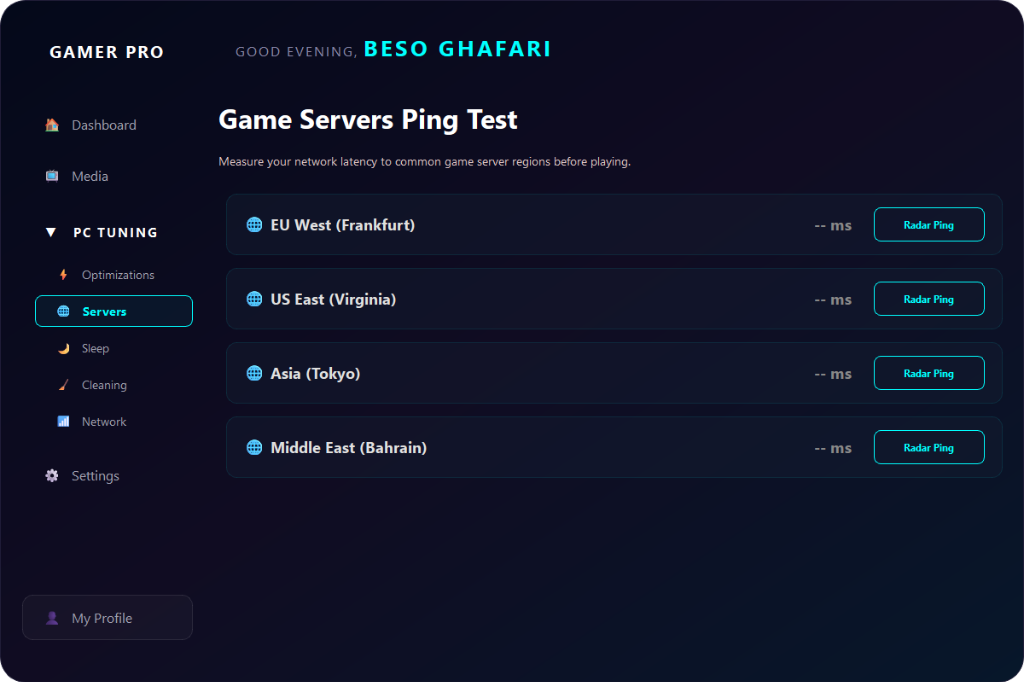Go to the Cleaning page label

104,385
